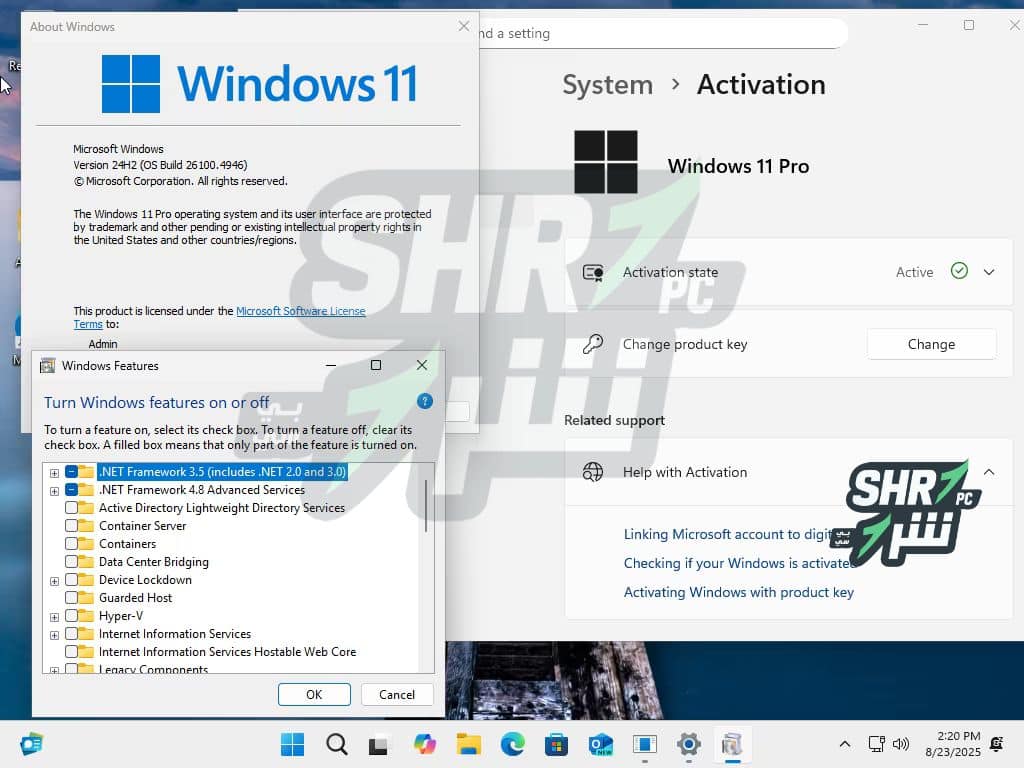Select the Container Server row label
The height and width of the screenshot is (768, 1024).
pos(142,526)
